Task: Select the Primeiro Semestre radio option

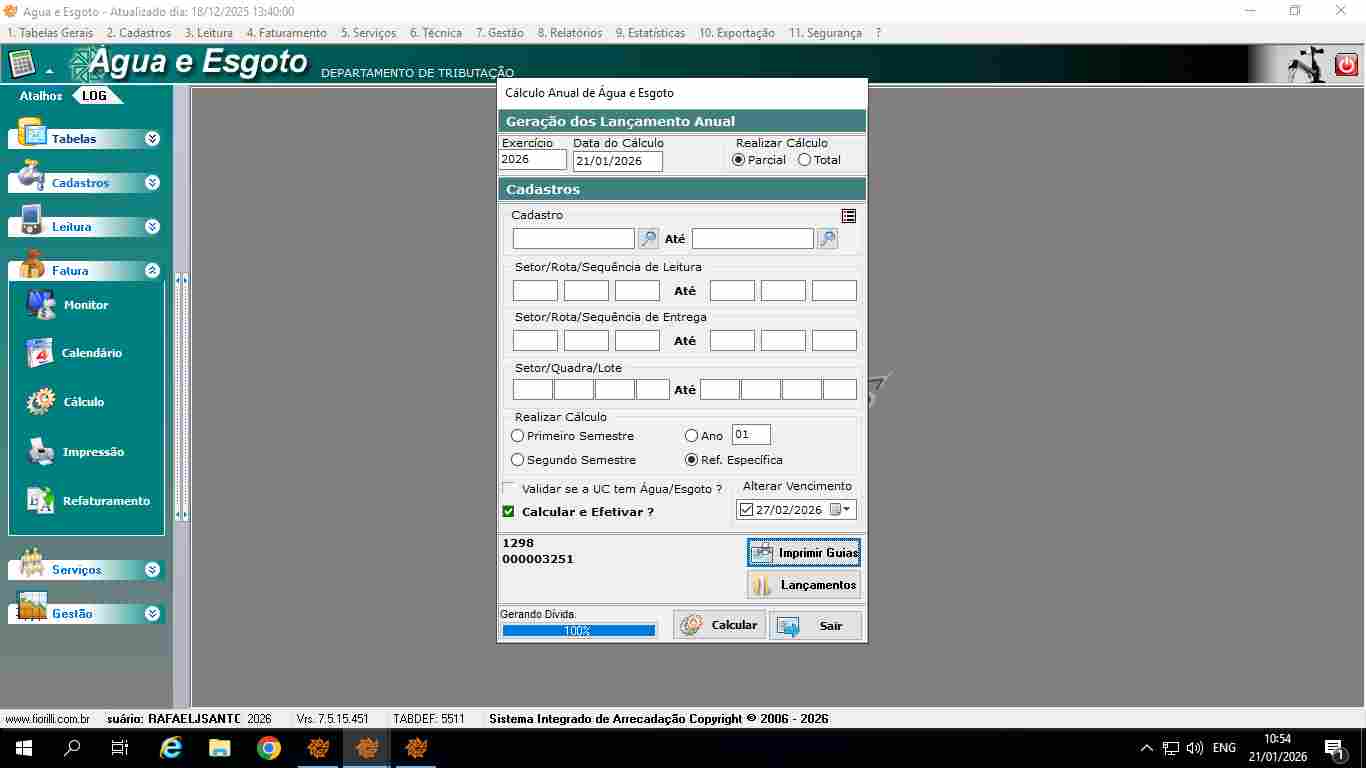Action: click(x=518, y=436)
